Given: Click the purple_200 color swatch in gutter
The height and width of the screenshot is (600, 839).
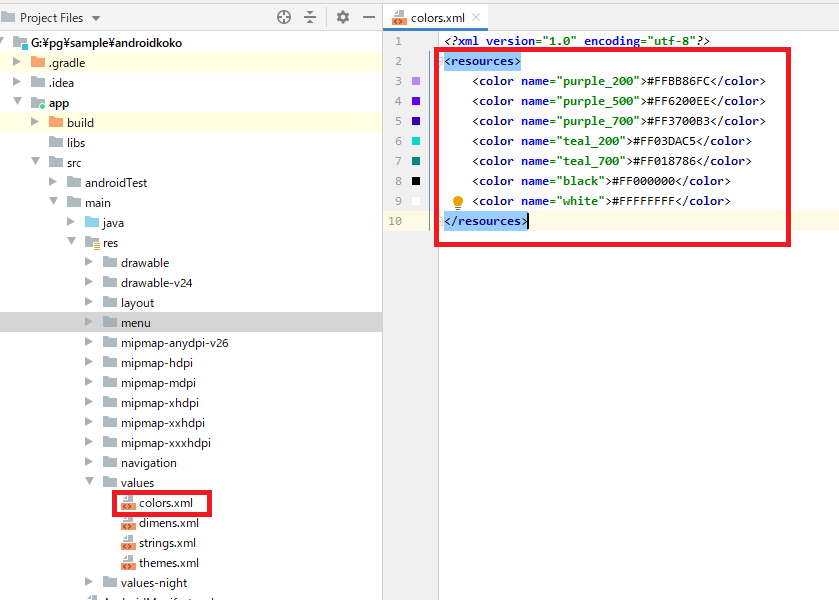Looking at the screenshot, I should point(416,81).
